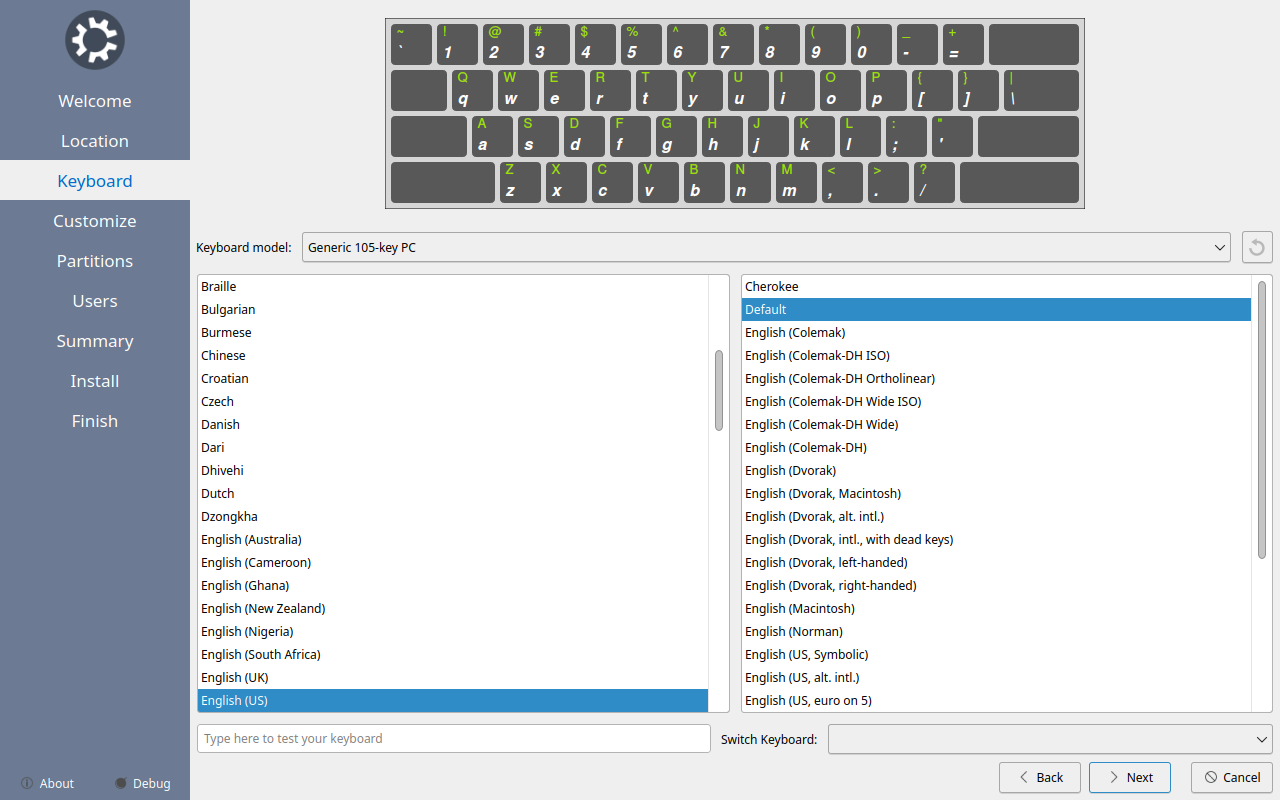1280x800 pixels.
Task: Select the Default variant row
Action: tap(996, 310)
